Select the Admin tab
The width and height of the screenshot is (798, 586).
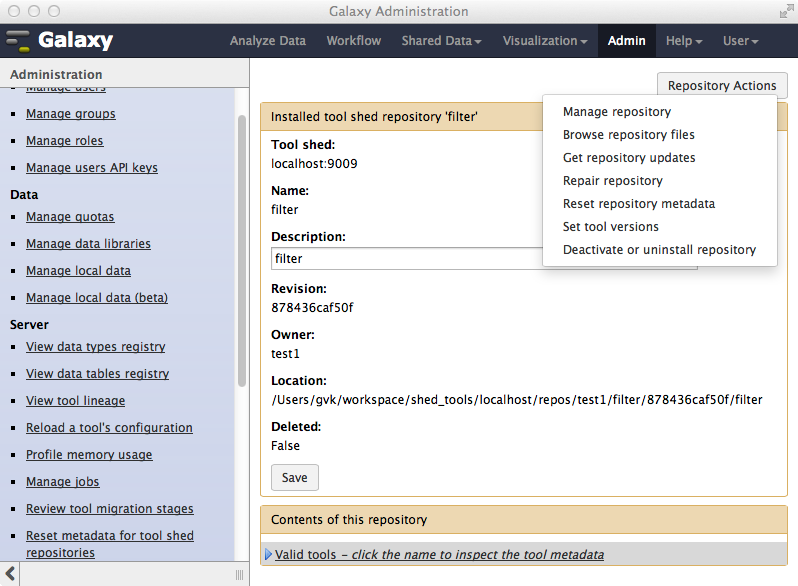click(x=626, y=41)
